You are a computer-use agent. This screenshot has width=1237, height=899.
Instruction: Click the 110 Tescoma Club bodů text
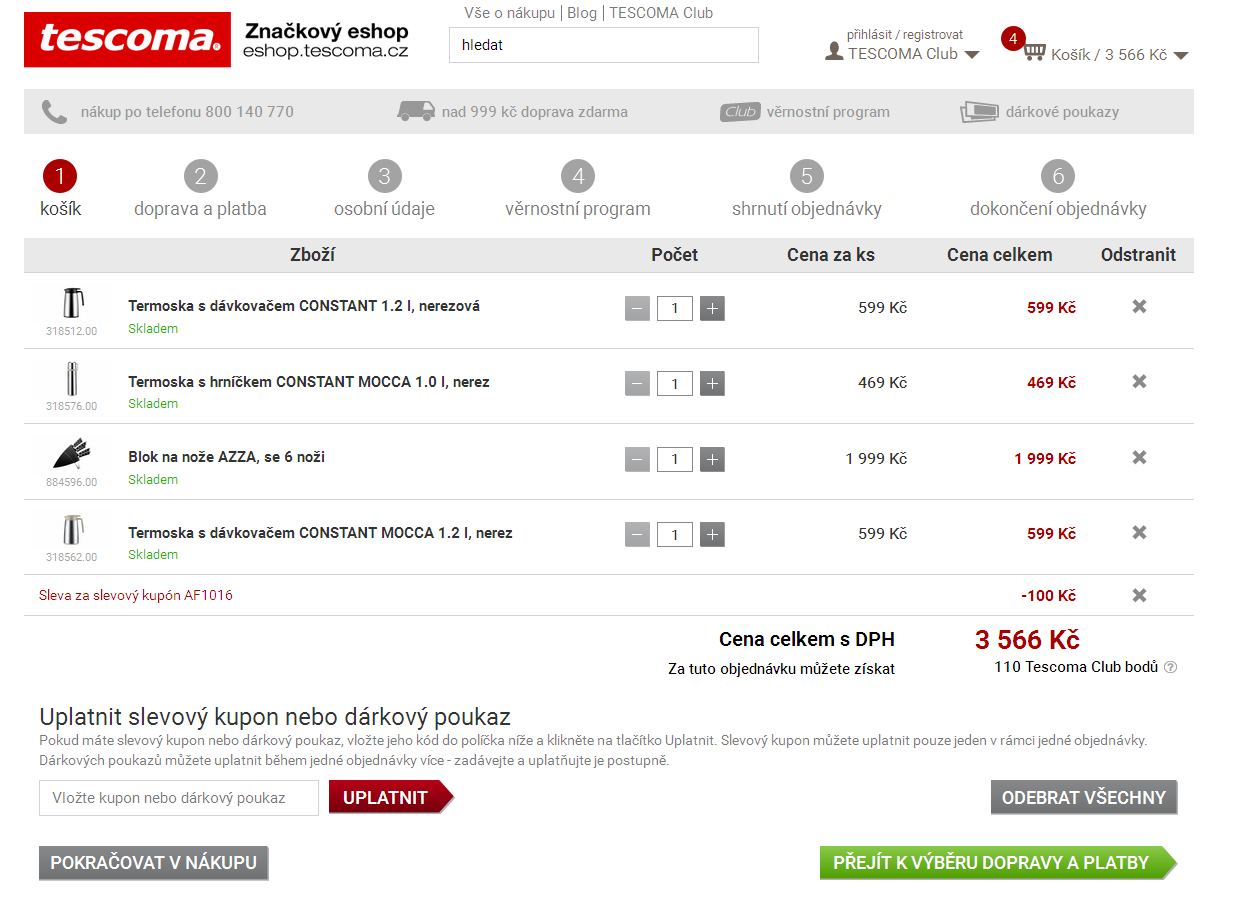(1076, 667)
